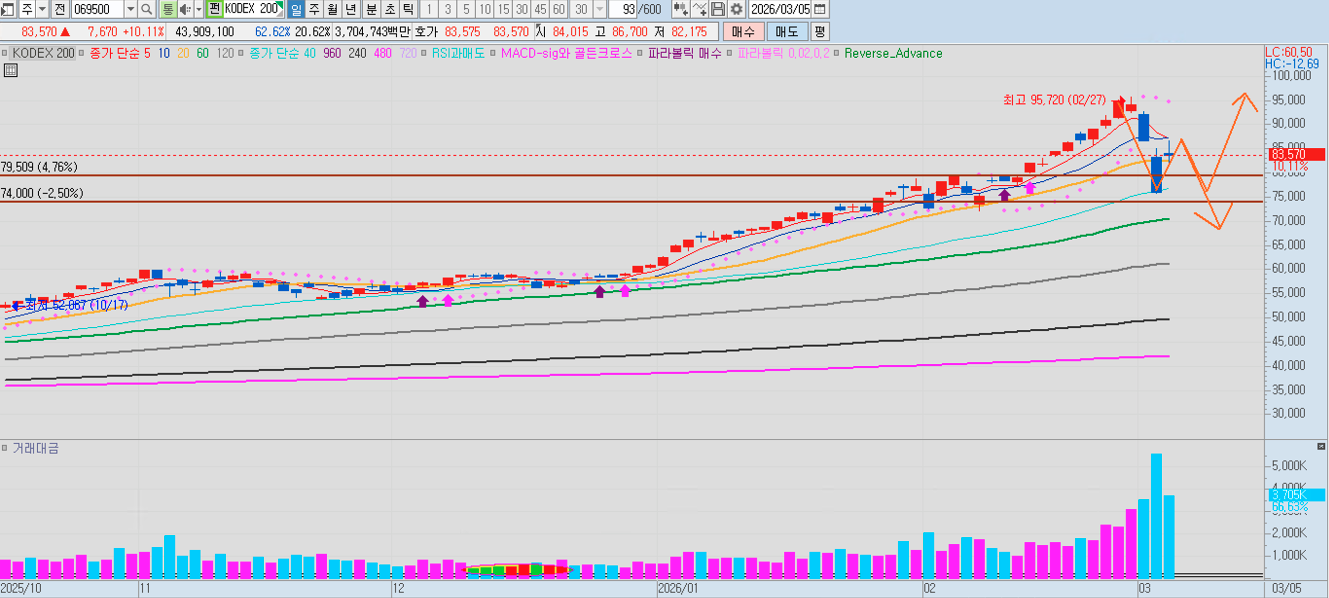This screenshot has height=598, width=1329.
Task: Click the 43,909,100 volume value
Action: pos(205,32)
